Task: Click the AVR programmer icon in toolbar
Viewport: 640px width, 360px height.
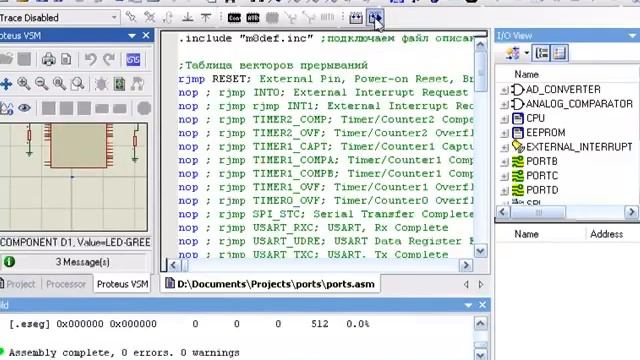Action: pos(253,18)
